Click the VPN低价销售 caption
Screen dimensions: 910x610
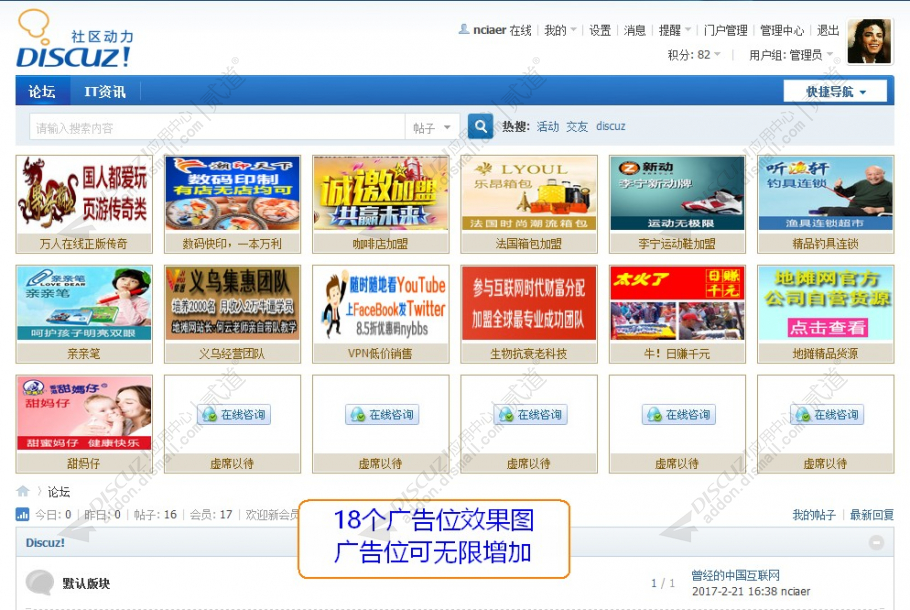380,353
